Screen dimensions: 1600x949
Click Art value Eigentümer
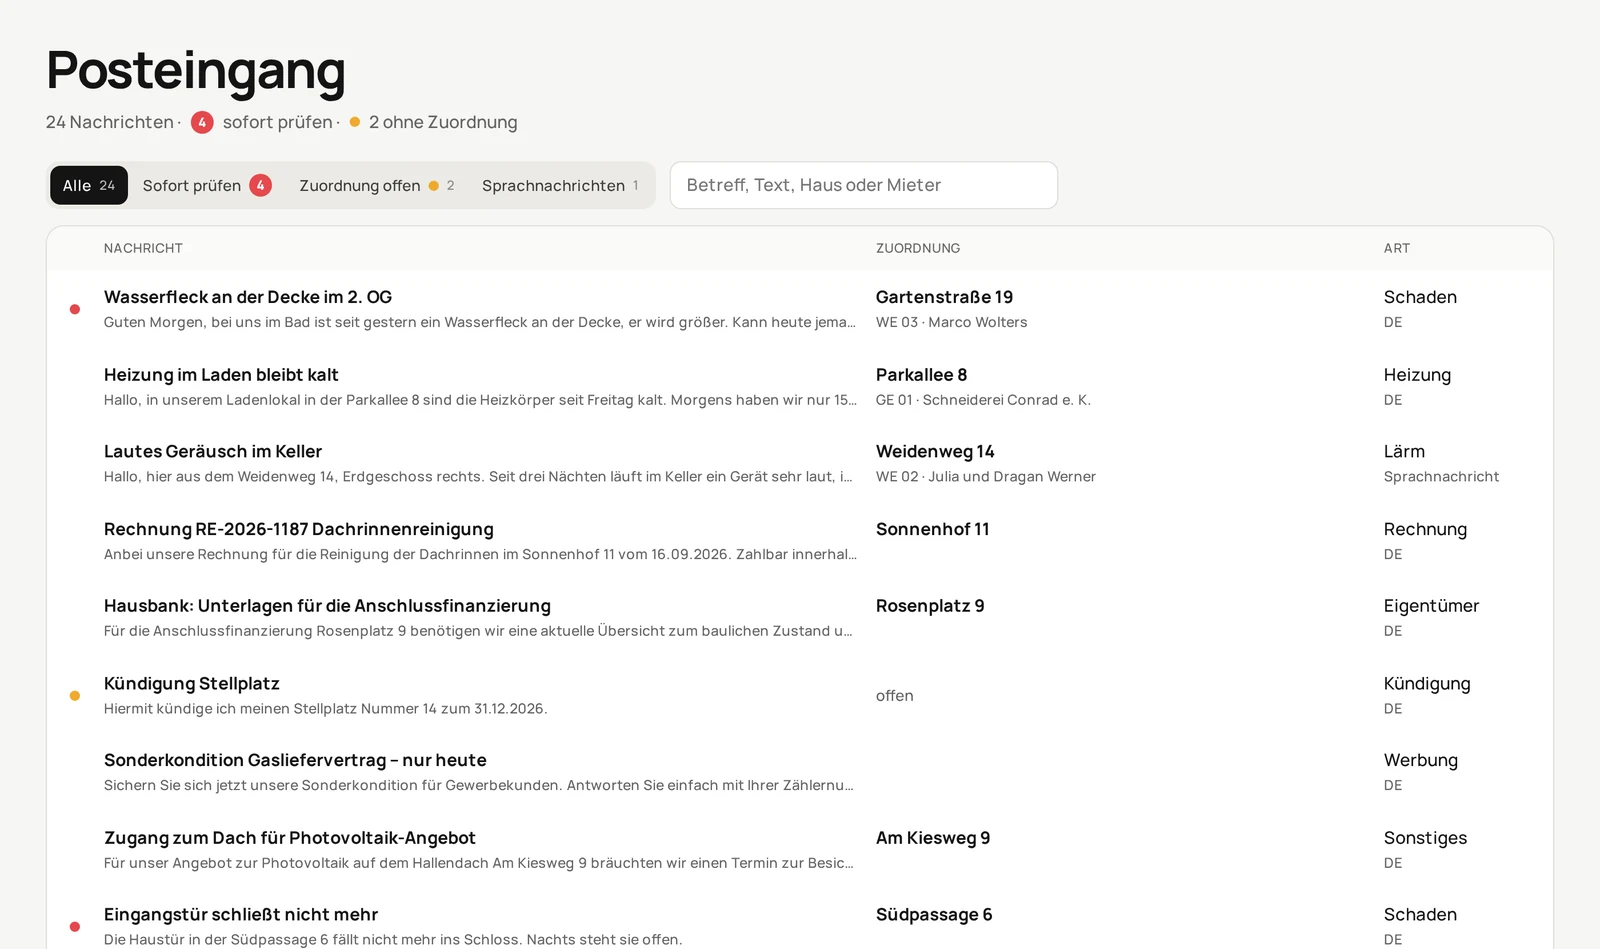pyautogui.click(x=1431, y=606)
